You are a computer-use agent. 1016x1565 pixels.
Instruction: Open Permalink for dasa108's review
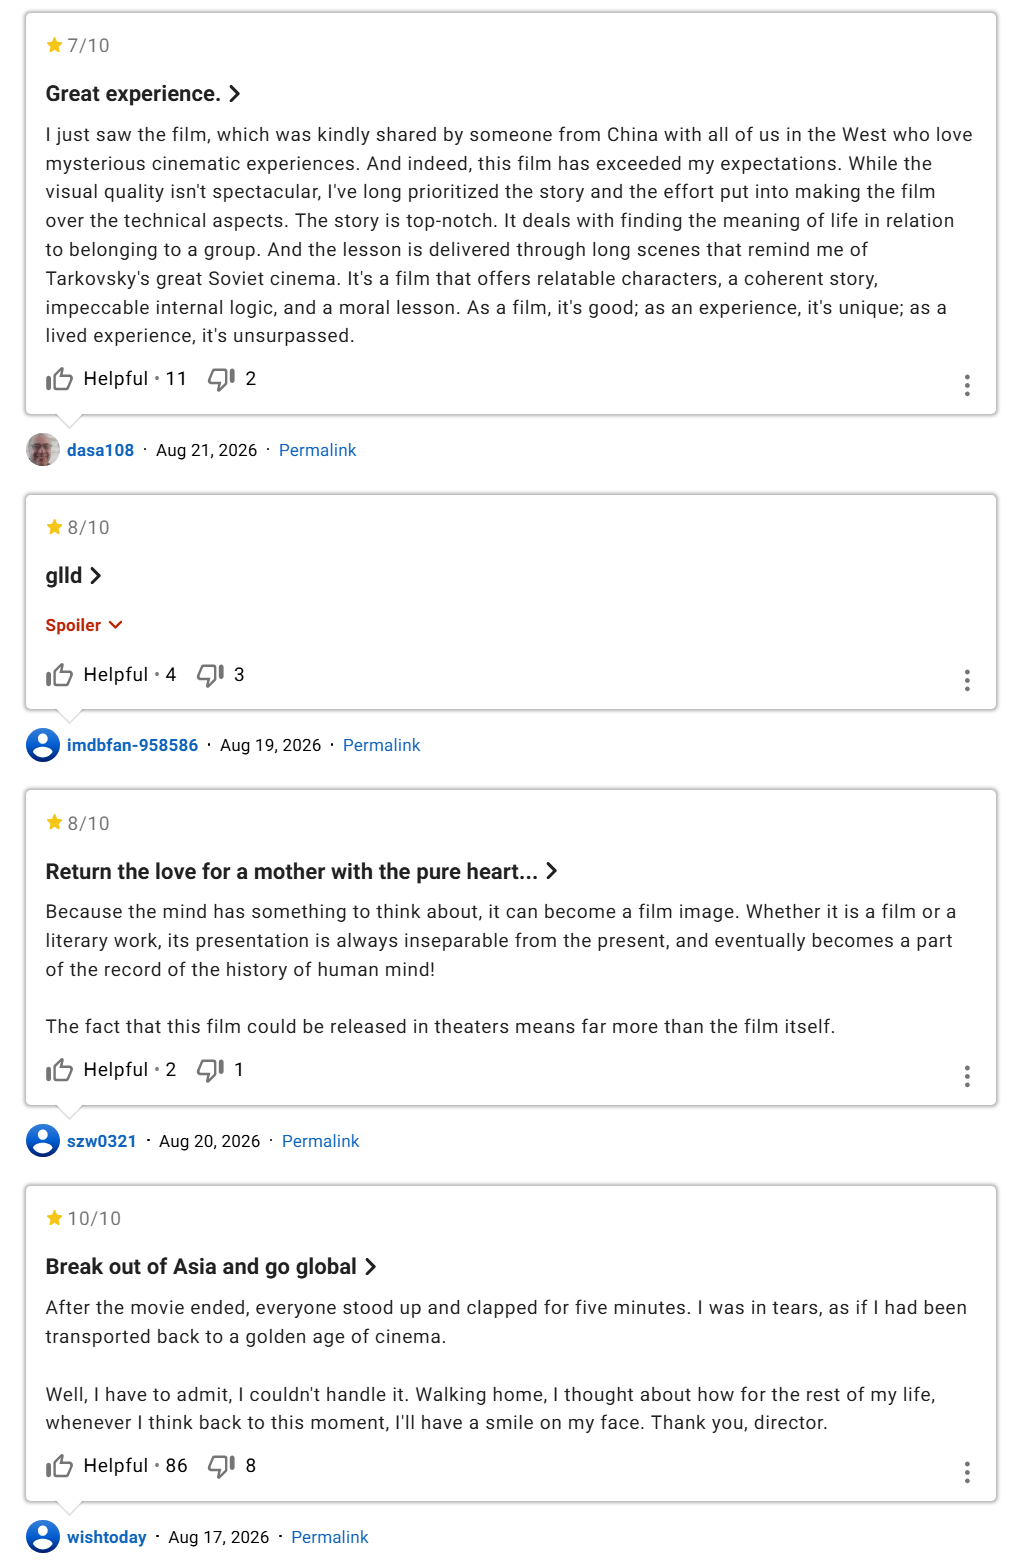tap(317, 450)
